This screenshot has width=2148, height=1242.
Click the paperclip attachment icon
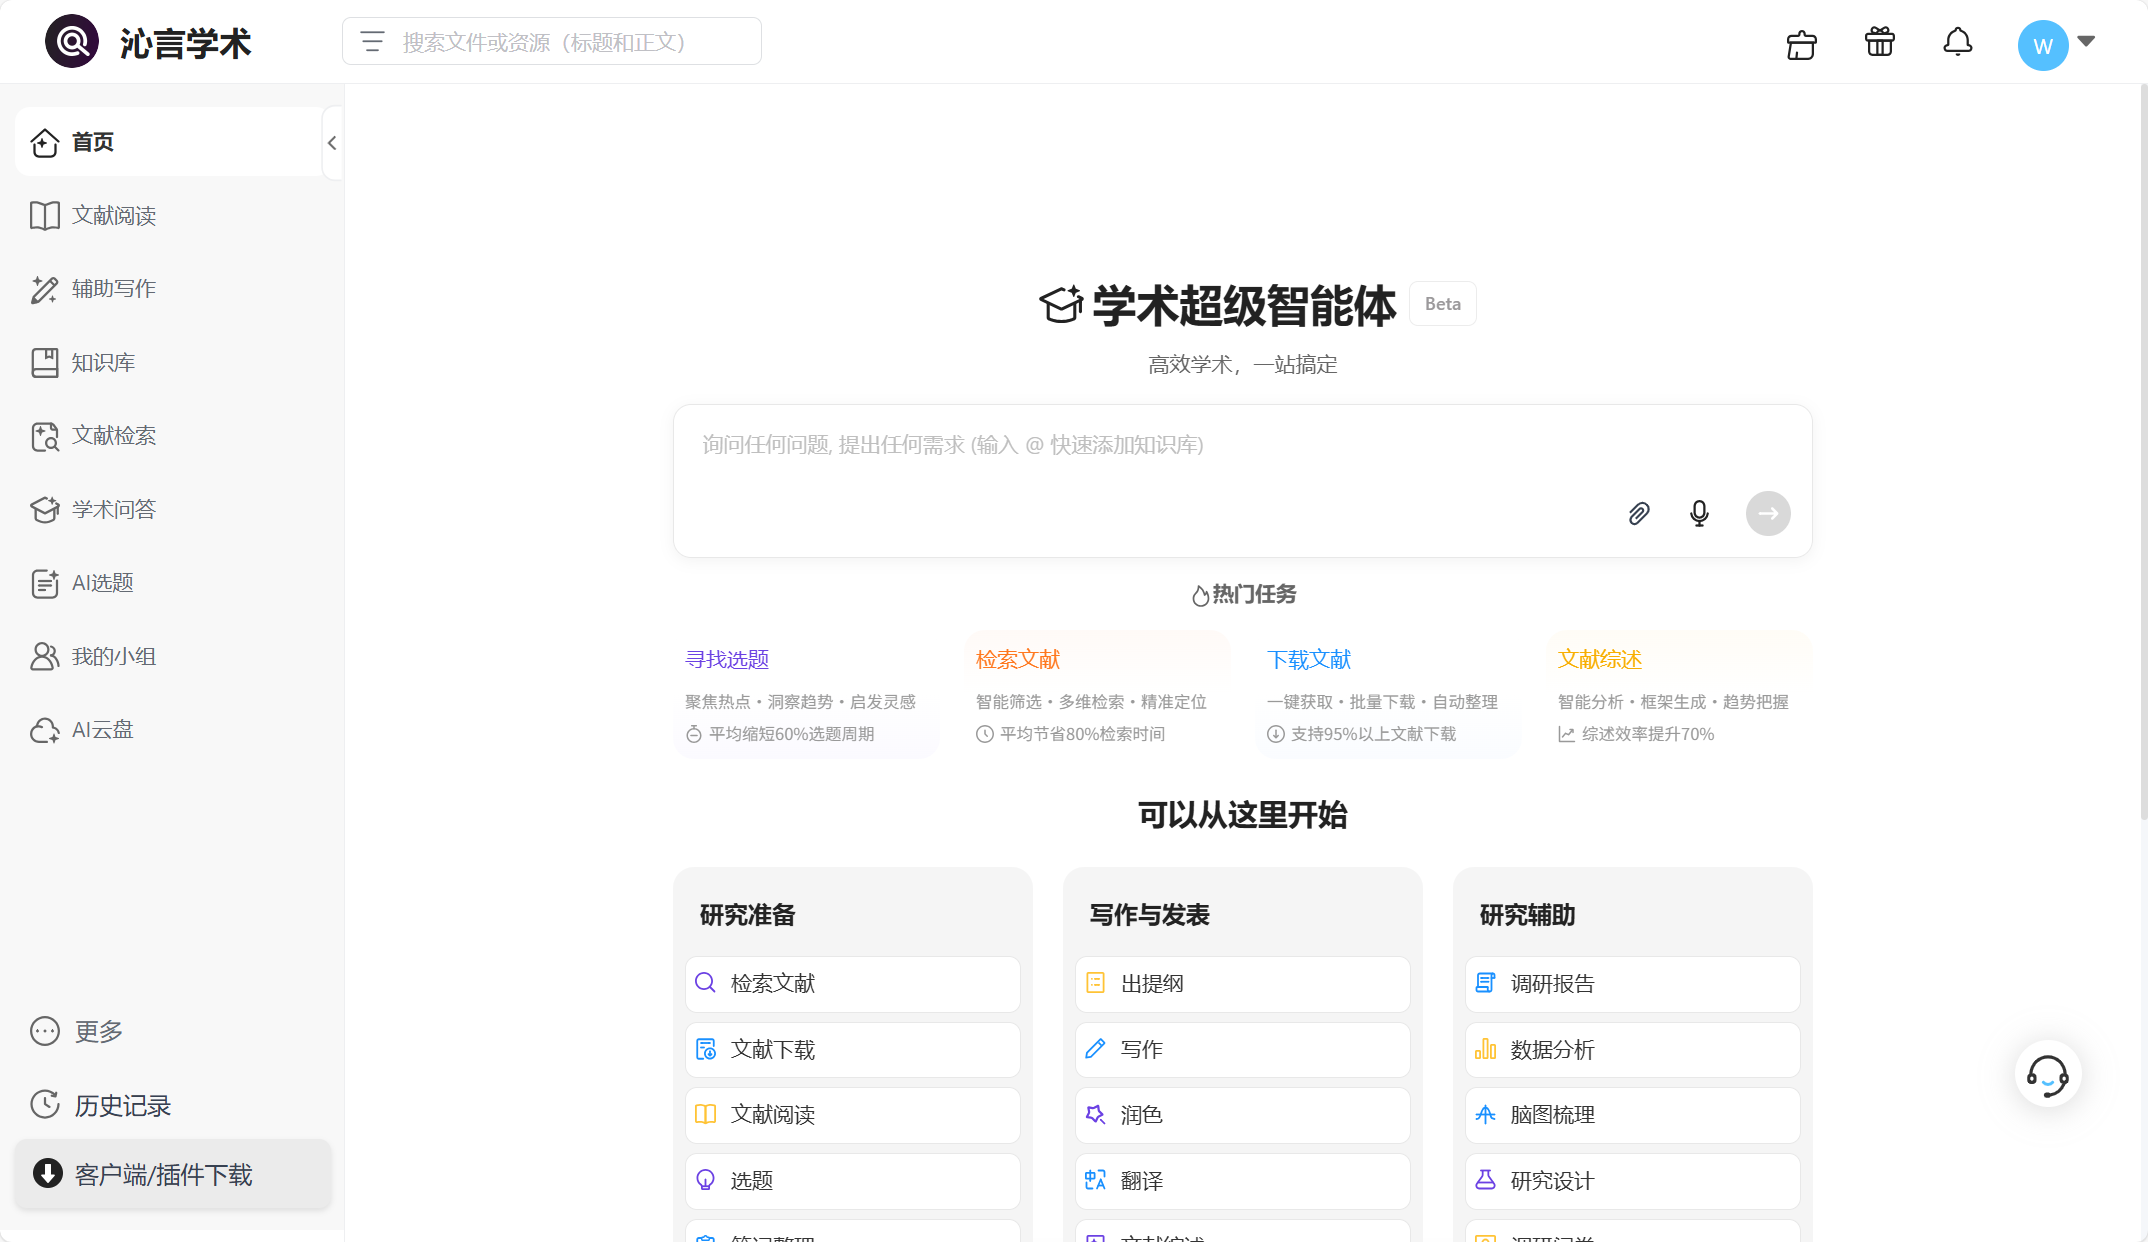click(1638, 514)
